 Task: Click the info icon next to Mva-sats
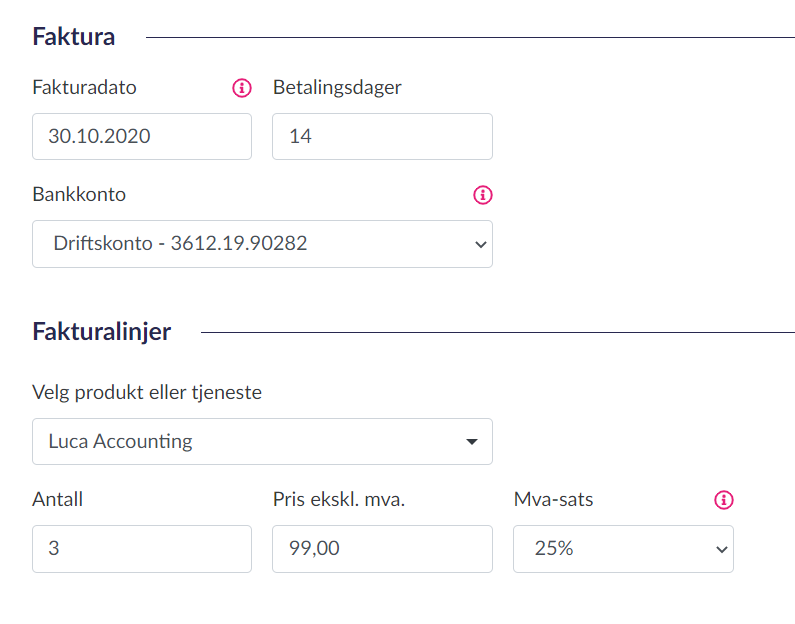724,500
